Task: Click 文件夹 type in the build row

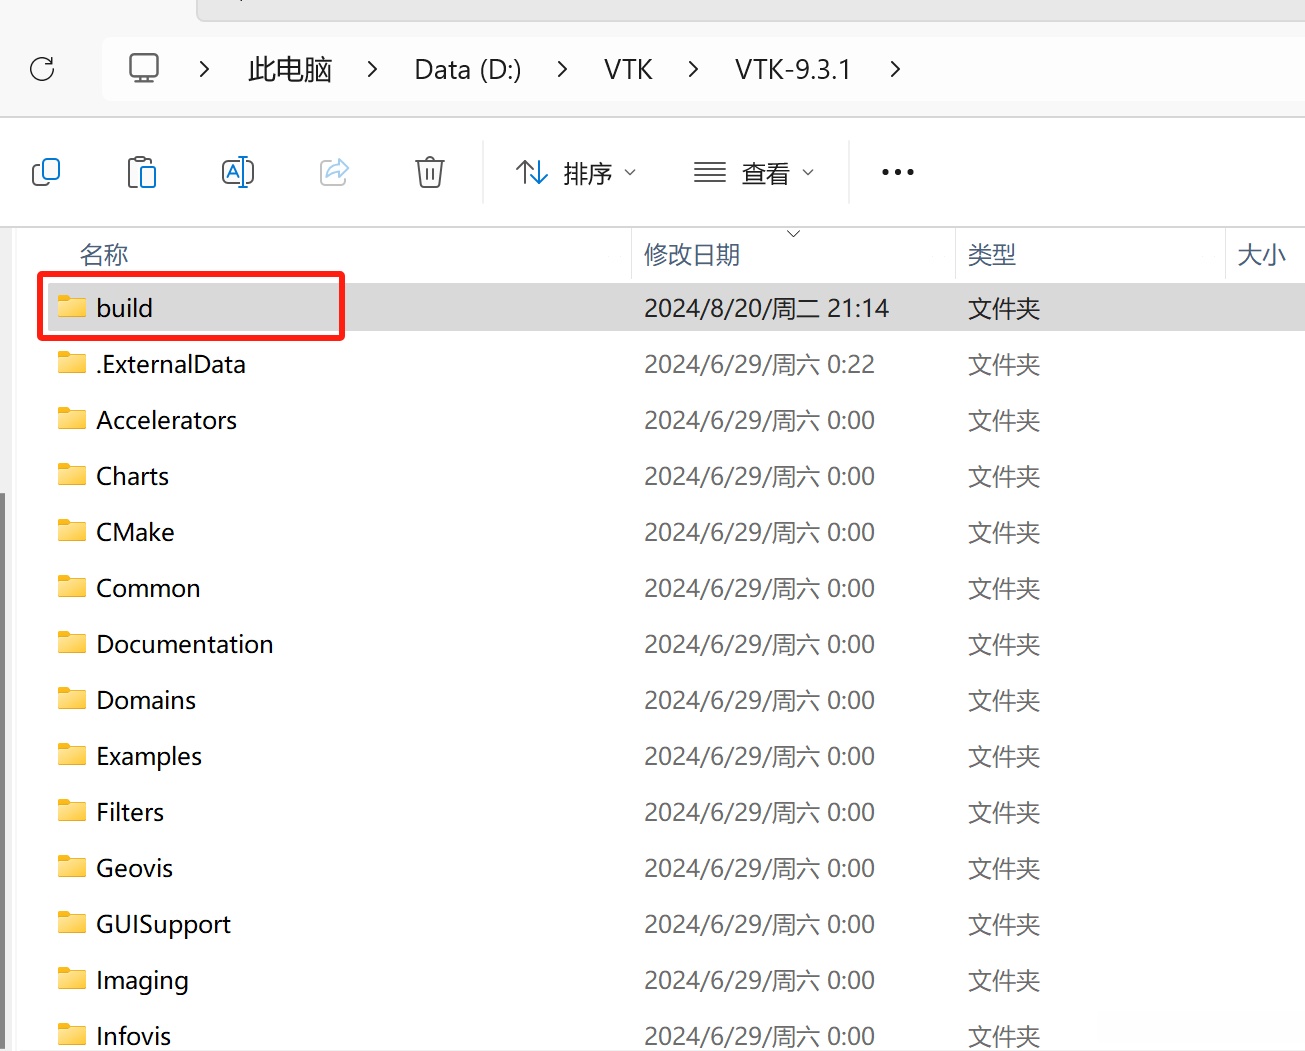Action: click(x=1004, y=308)
